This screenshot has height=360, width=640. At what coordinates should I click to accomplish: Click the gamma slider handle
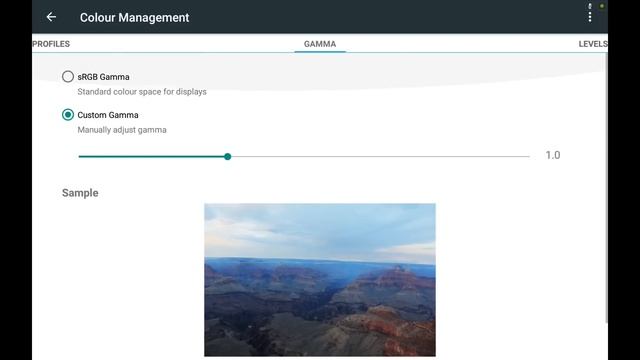pyautogui.click(x=228, y=156)
